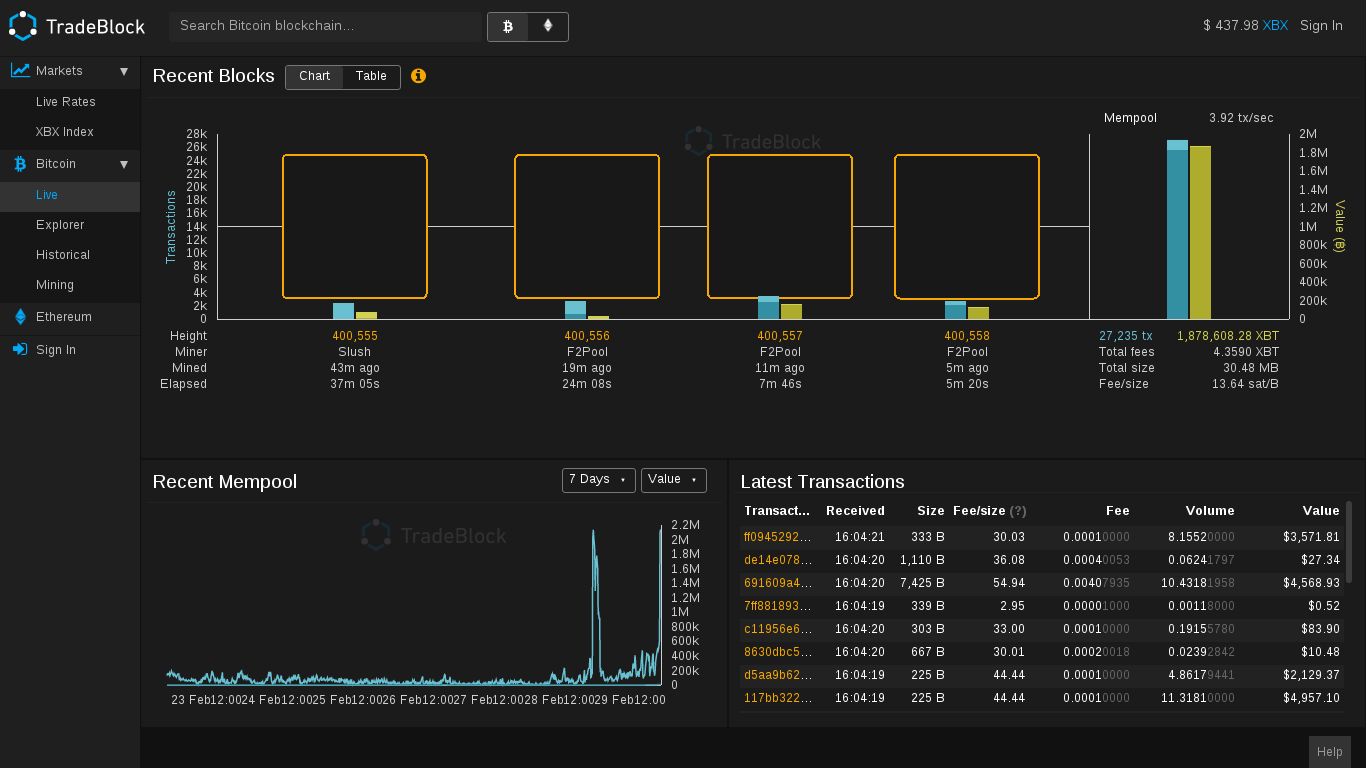Click the Received column header
Viewport: 1366px width, 768px height.
pyautogui.click(x=855, y=511)
